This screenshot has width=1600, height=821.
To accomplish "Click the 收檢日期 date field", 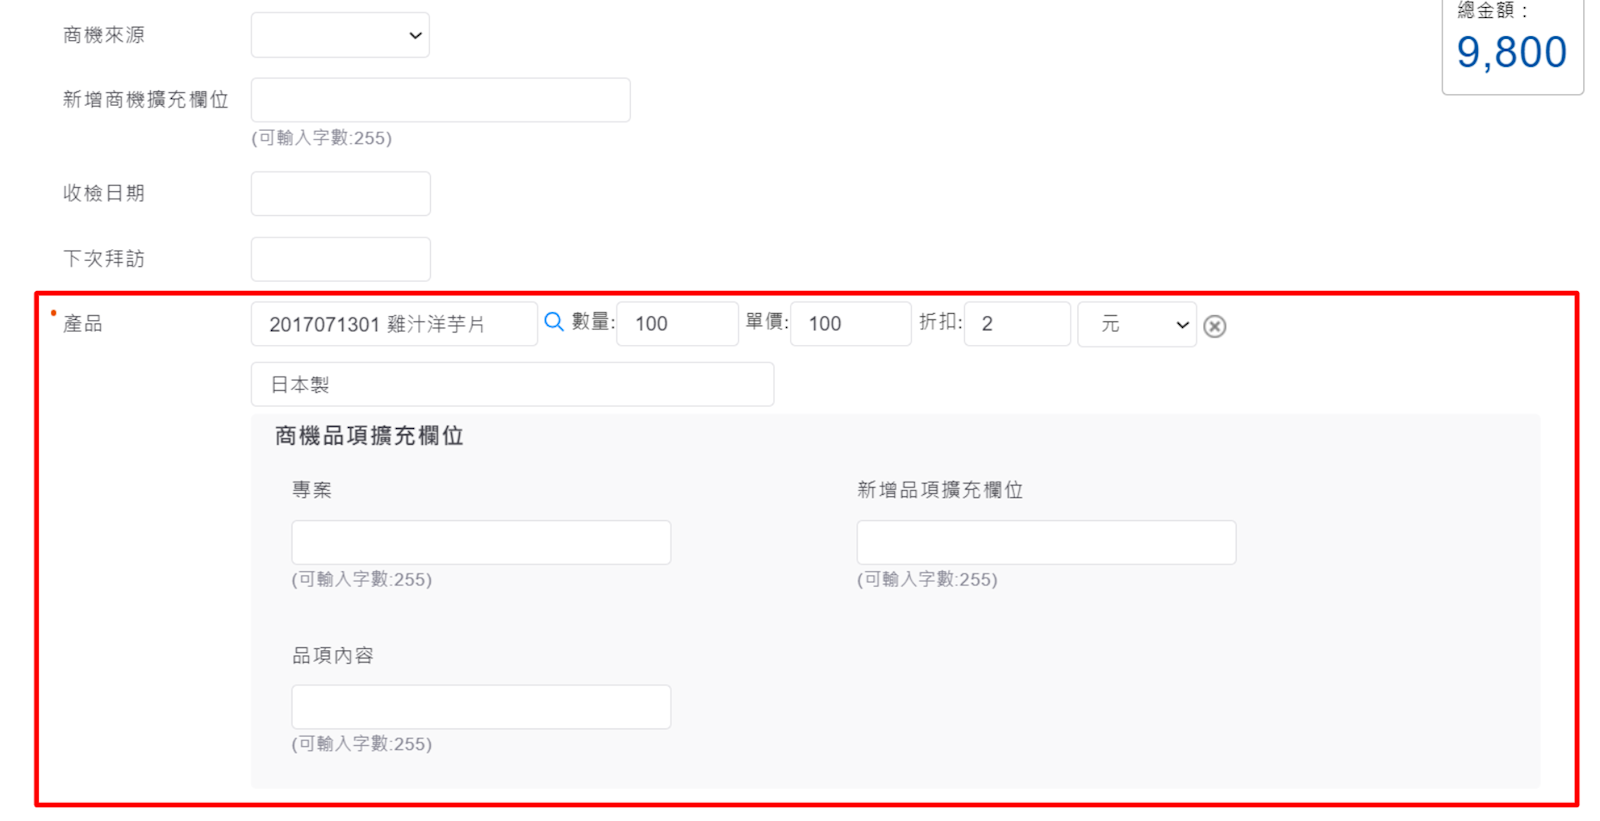I will click(x=341, y=193).
